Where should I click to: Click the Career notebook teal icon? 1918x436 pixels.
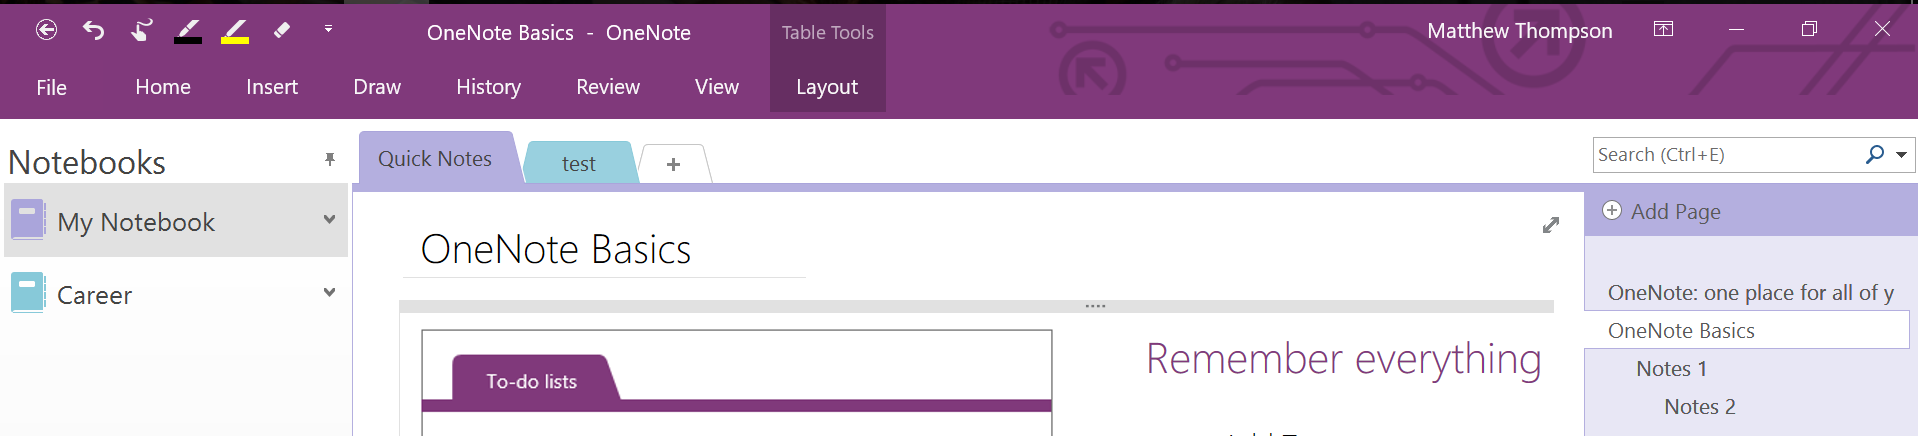pos(28,293)
